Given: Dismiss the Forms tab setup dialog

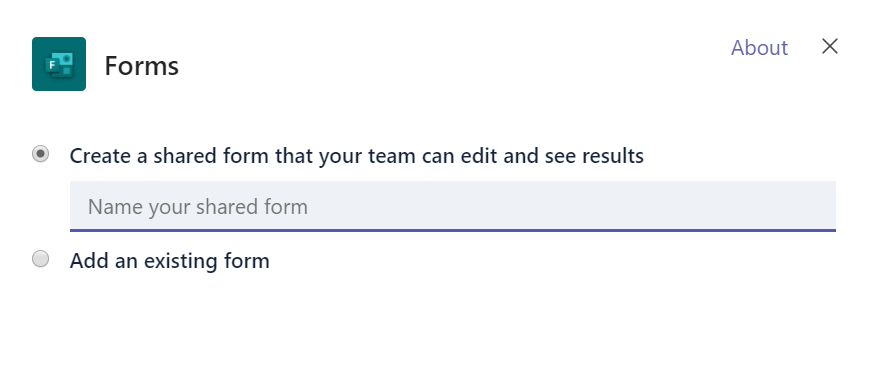Looking at the screenshot, I should pyautogui.click(x=830, y=47).
